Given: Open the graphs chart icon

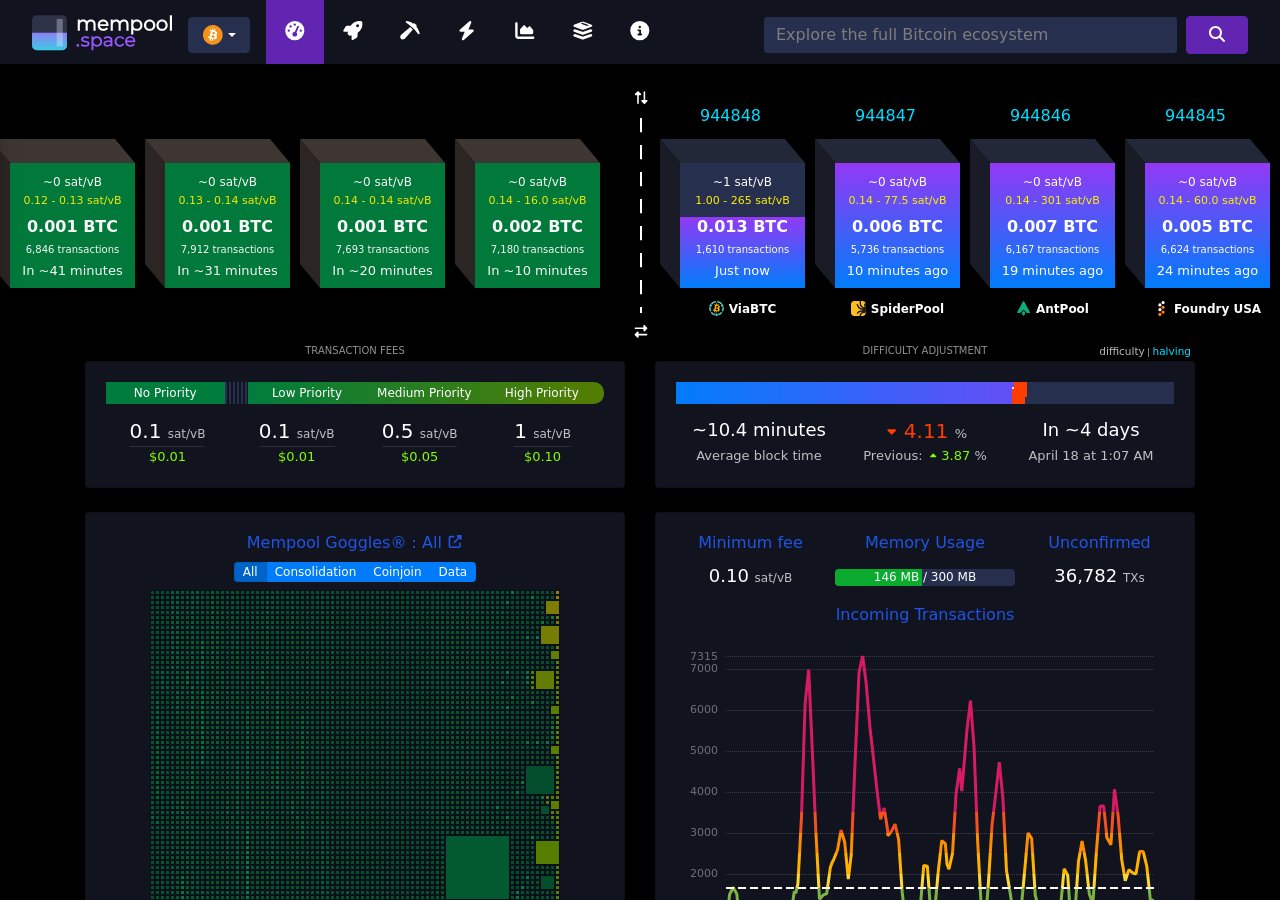Looking at the screenshot, I should (x=524, y=31).
